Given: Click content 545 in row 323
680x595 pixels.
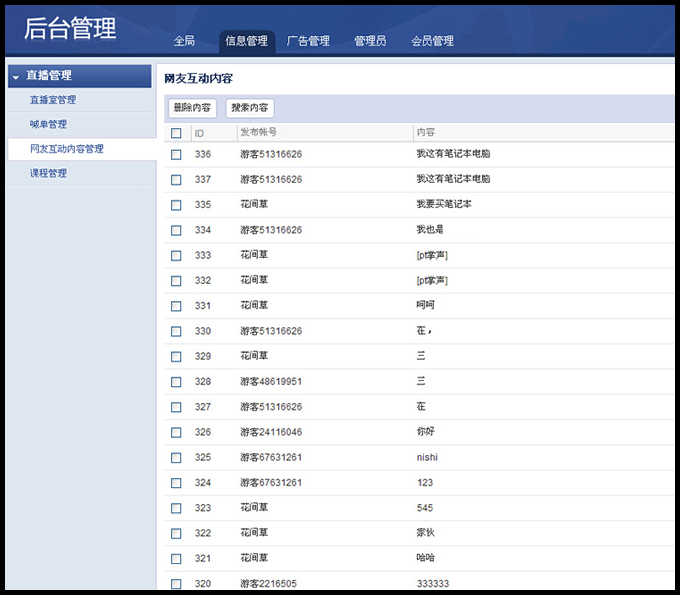Looking at the screenshot, I should tap(425, 508).
